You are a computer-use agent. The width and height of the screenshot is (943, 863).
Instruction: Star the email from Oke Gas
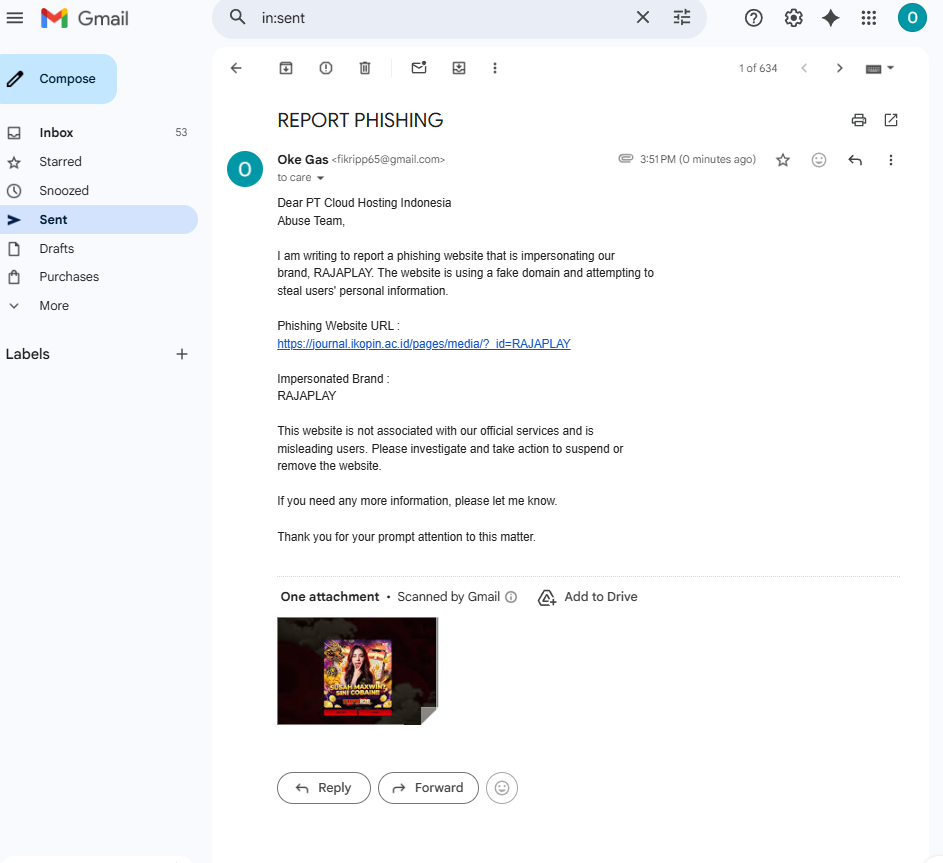click(782, 160)
